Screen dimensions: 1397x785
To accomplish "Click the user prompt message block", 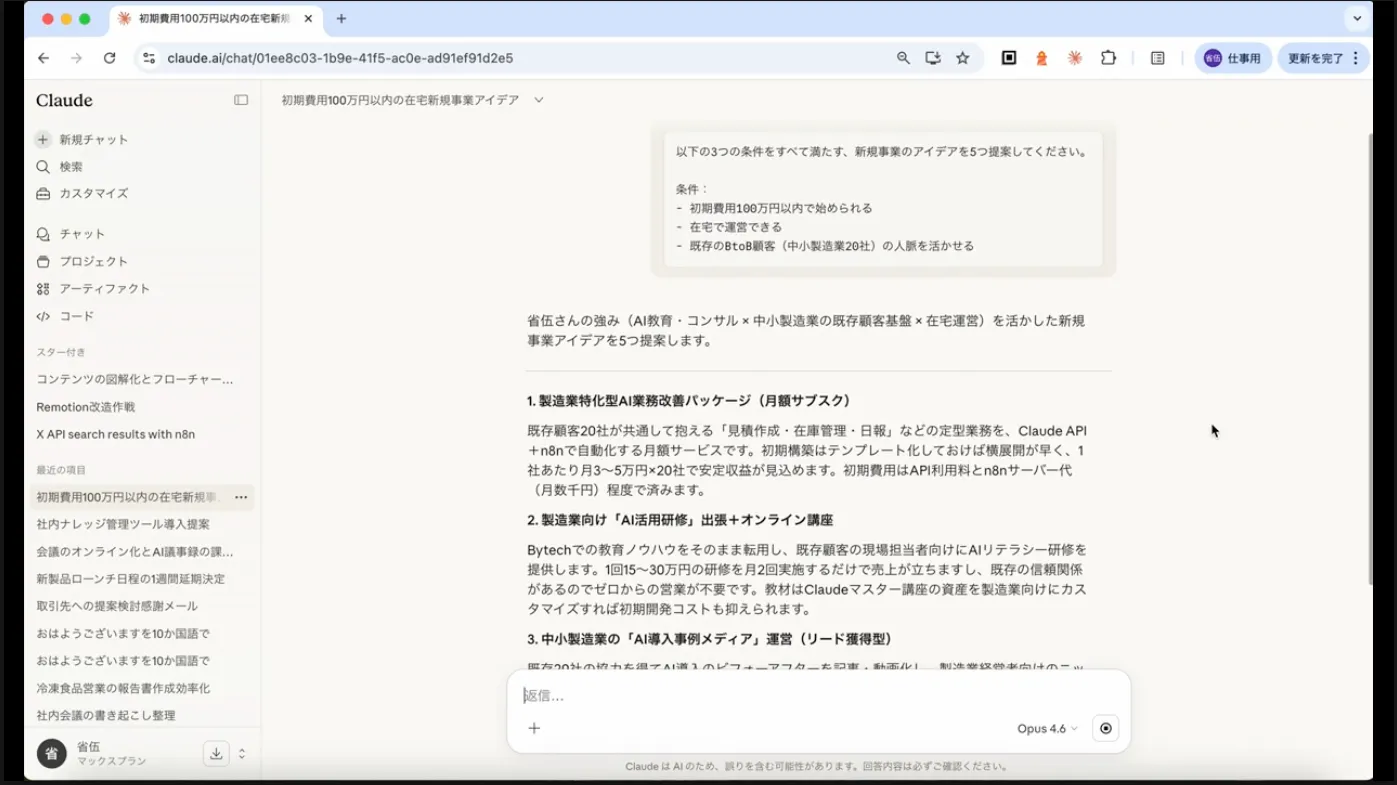I will point(883,199).
